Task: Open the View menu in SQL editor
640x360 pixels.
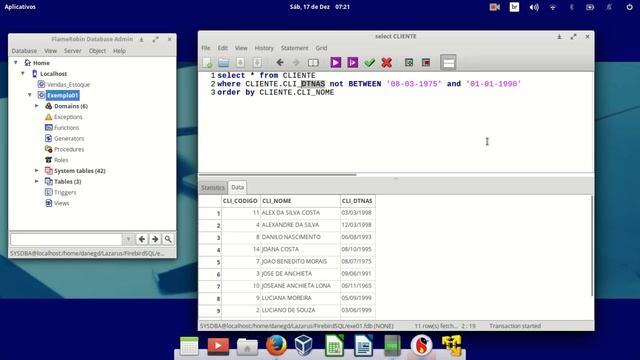Action: 241,48
